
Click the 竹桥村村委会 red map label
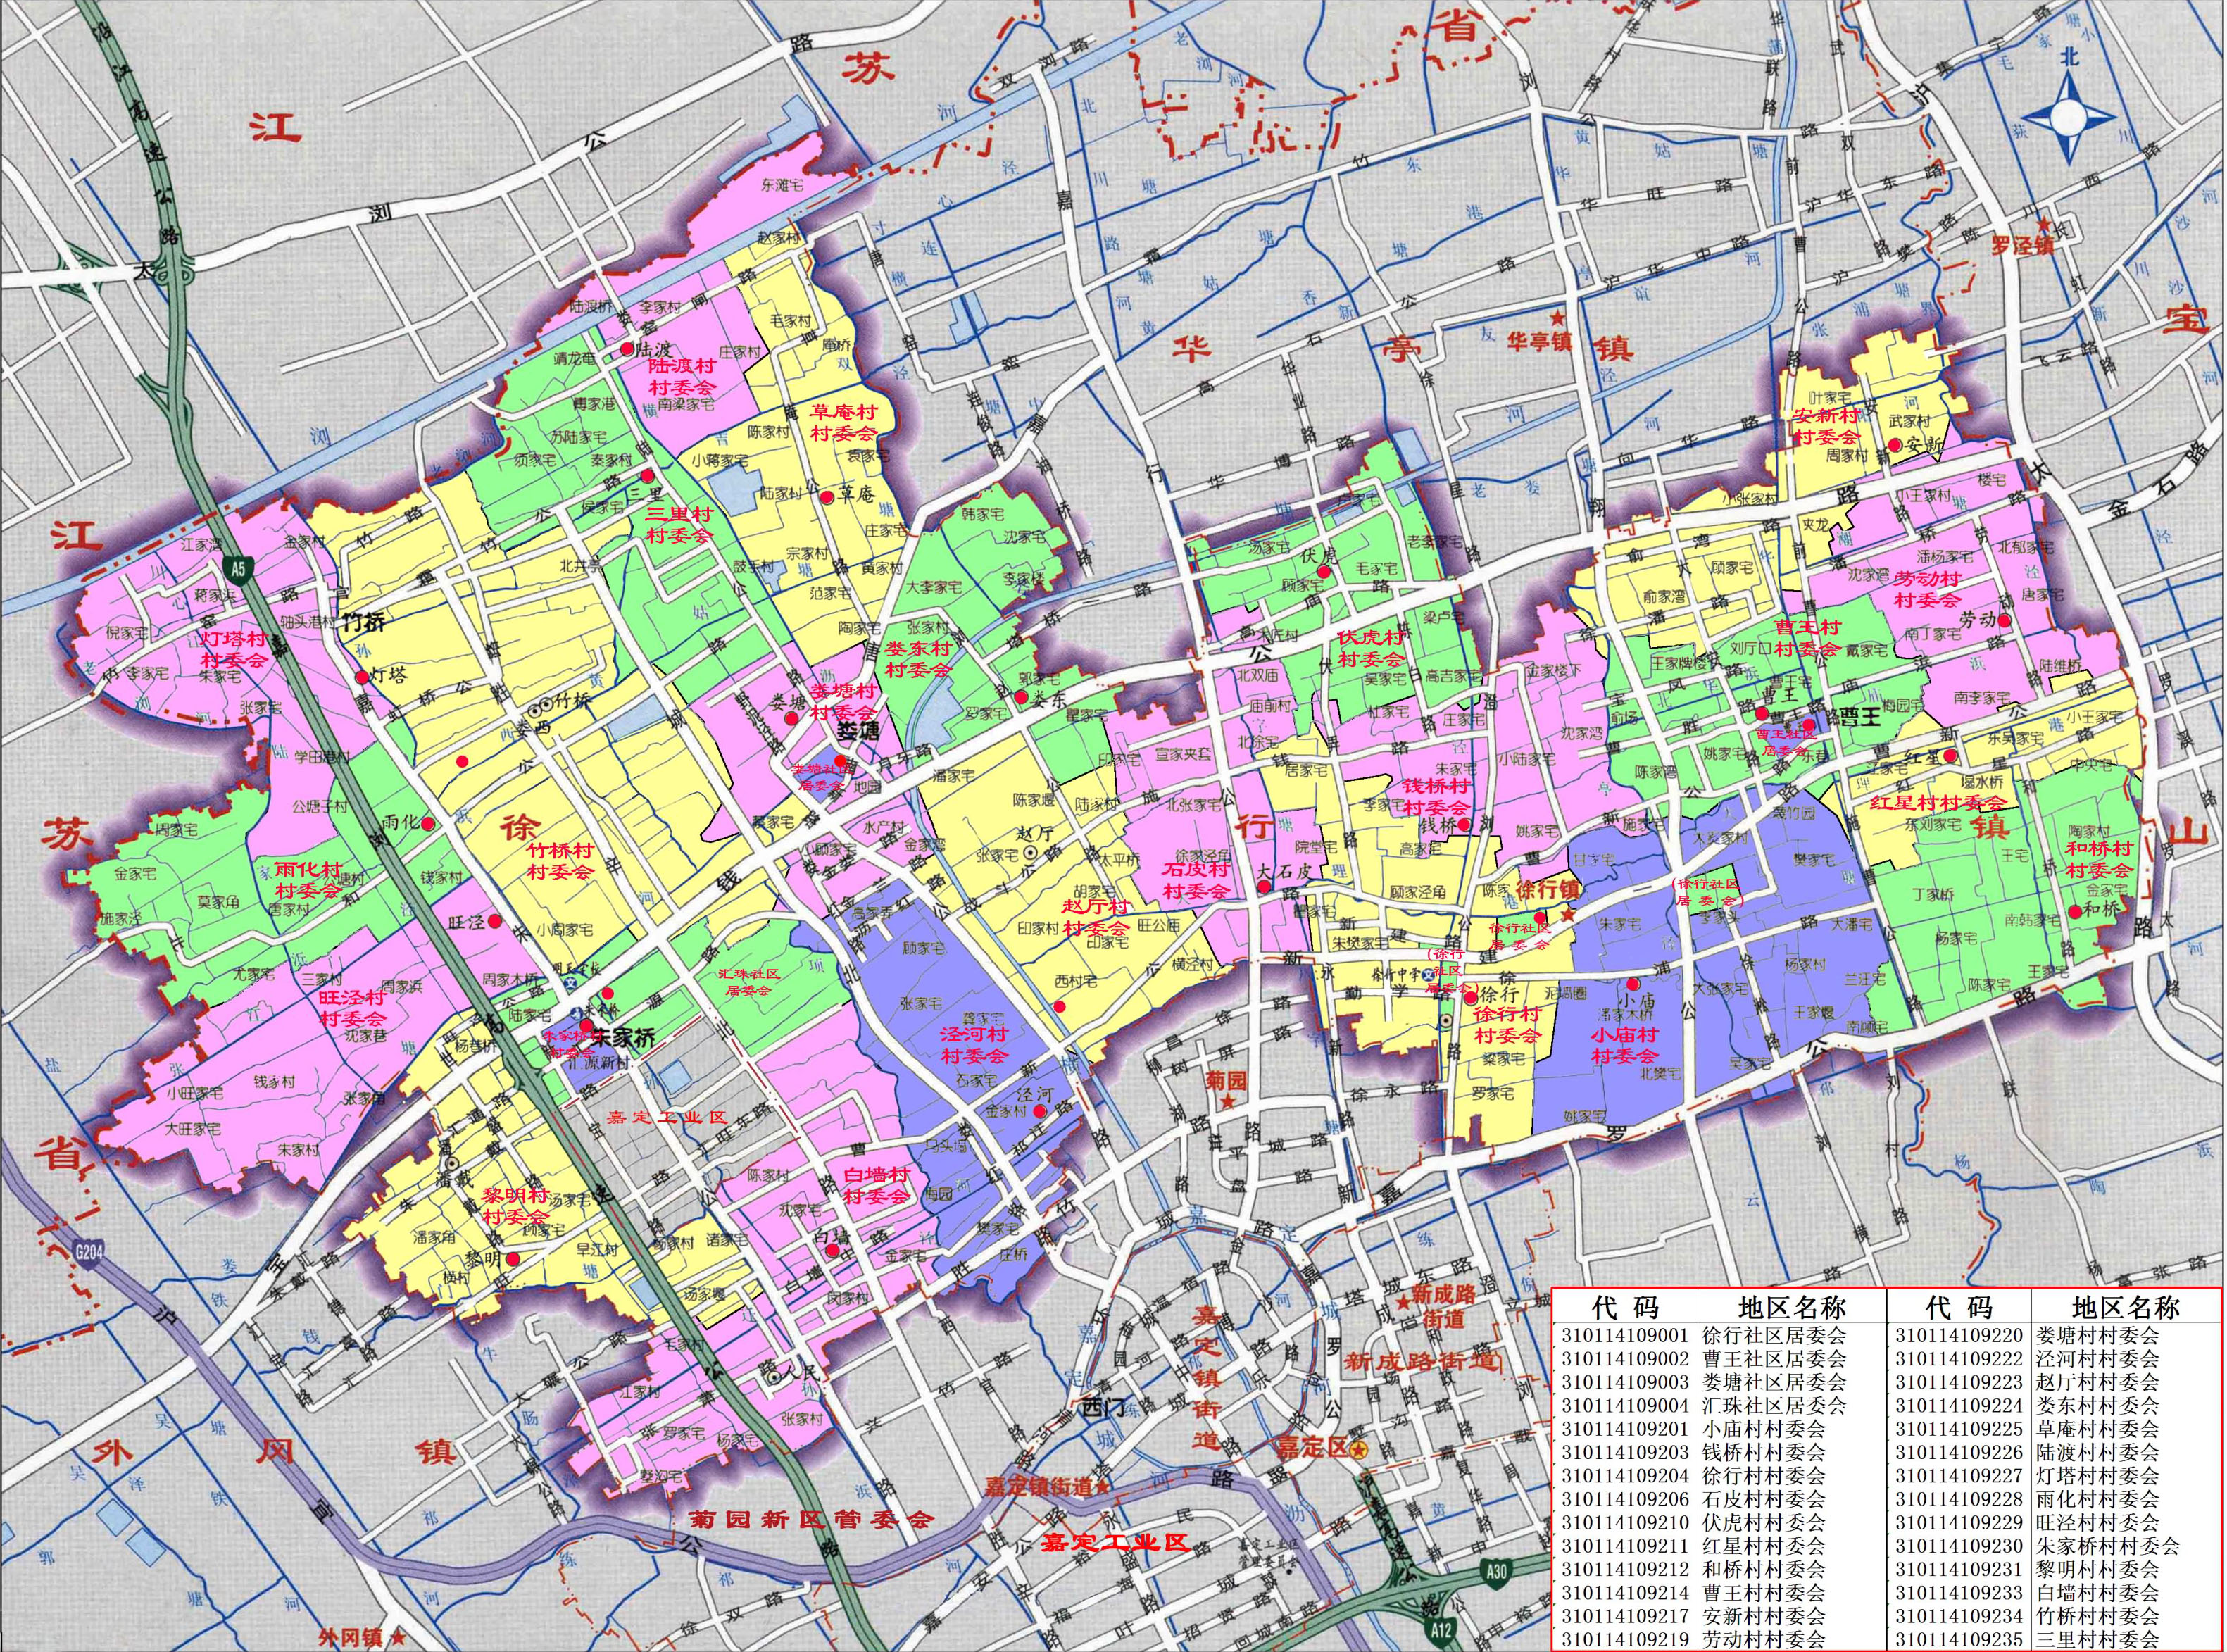(x=560, y=861)
